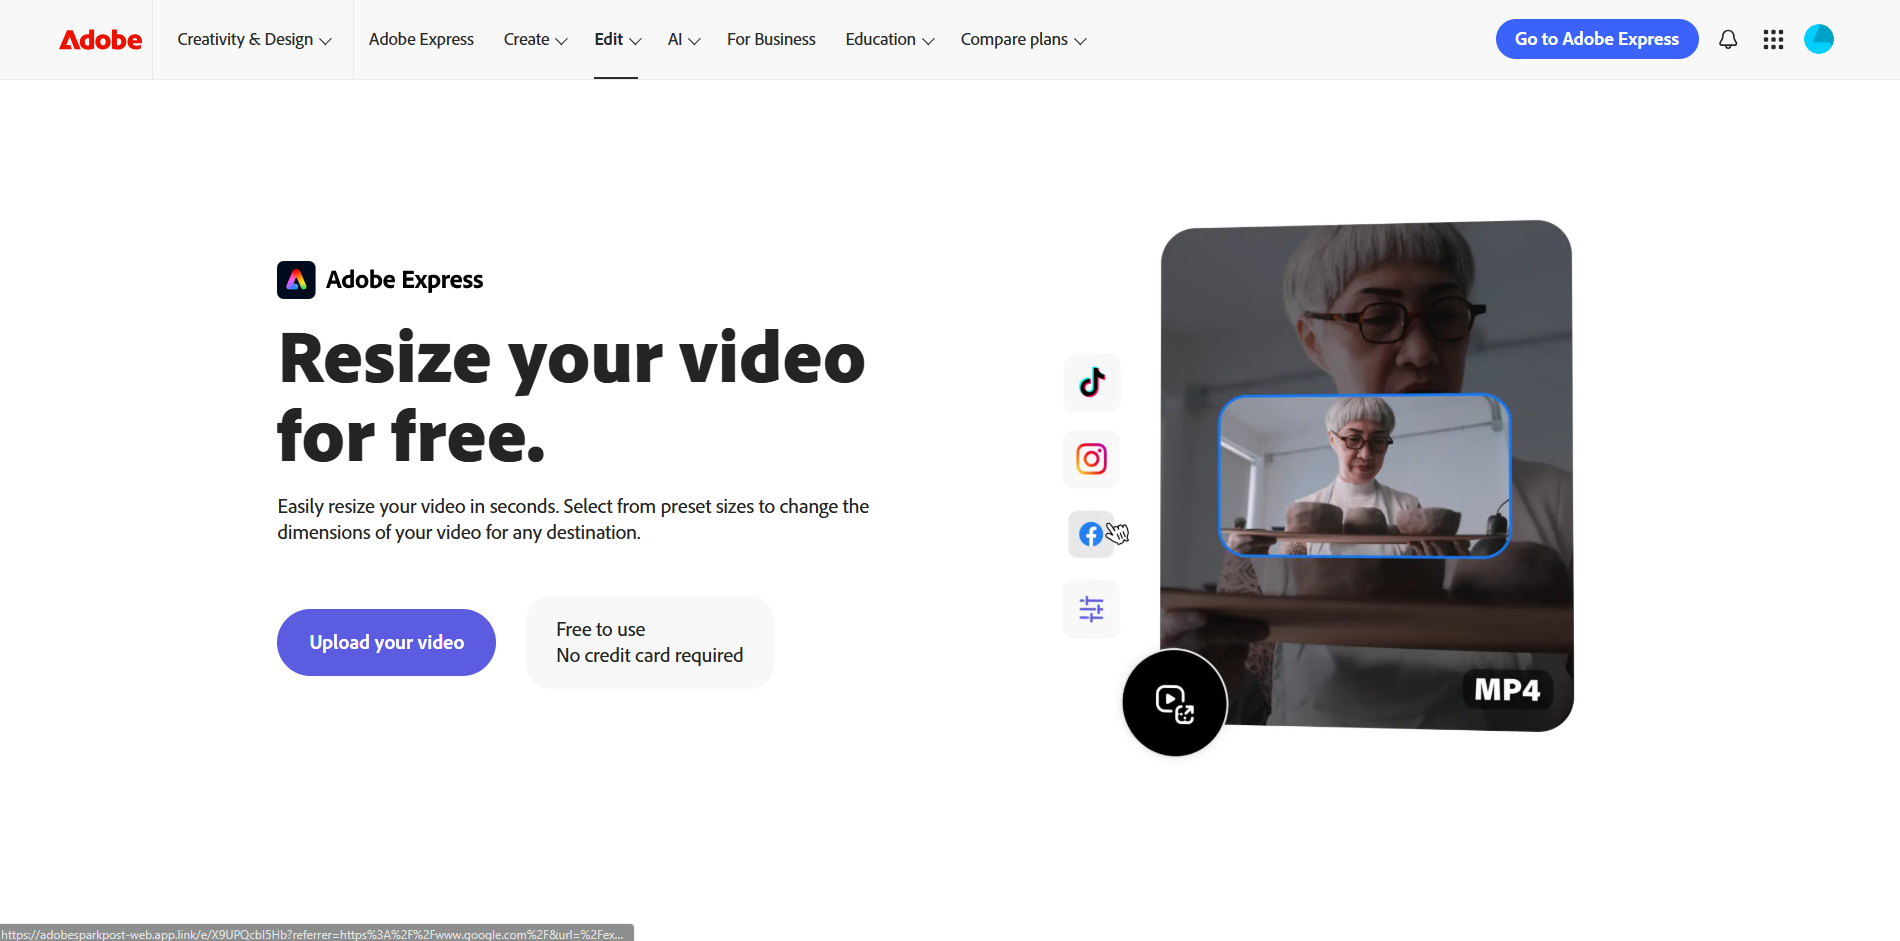Click the Adobe Express nav link
The height and width of the screenshot is (941, 1900).
click(421, 39)
